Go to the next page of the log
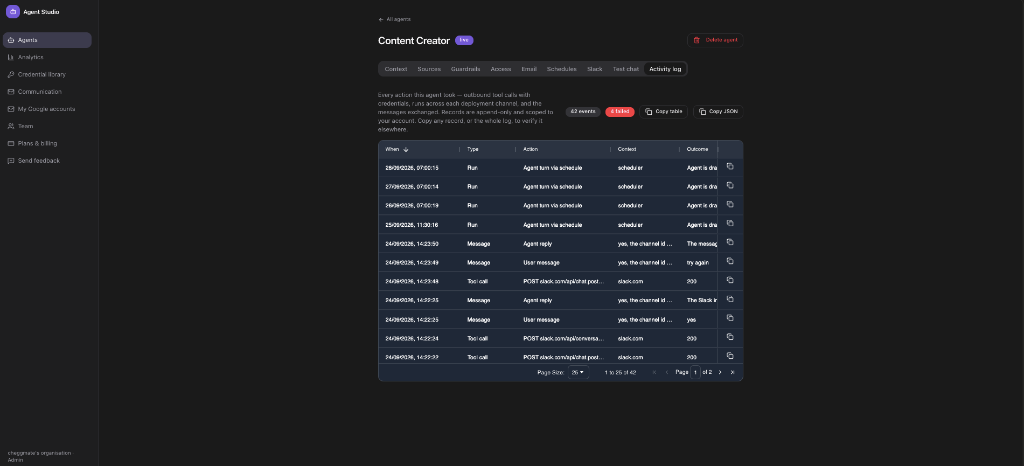 [720, 372]
